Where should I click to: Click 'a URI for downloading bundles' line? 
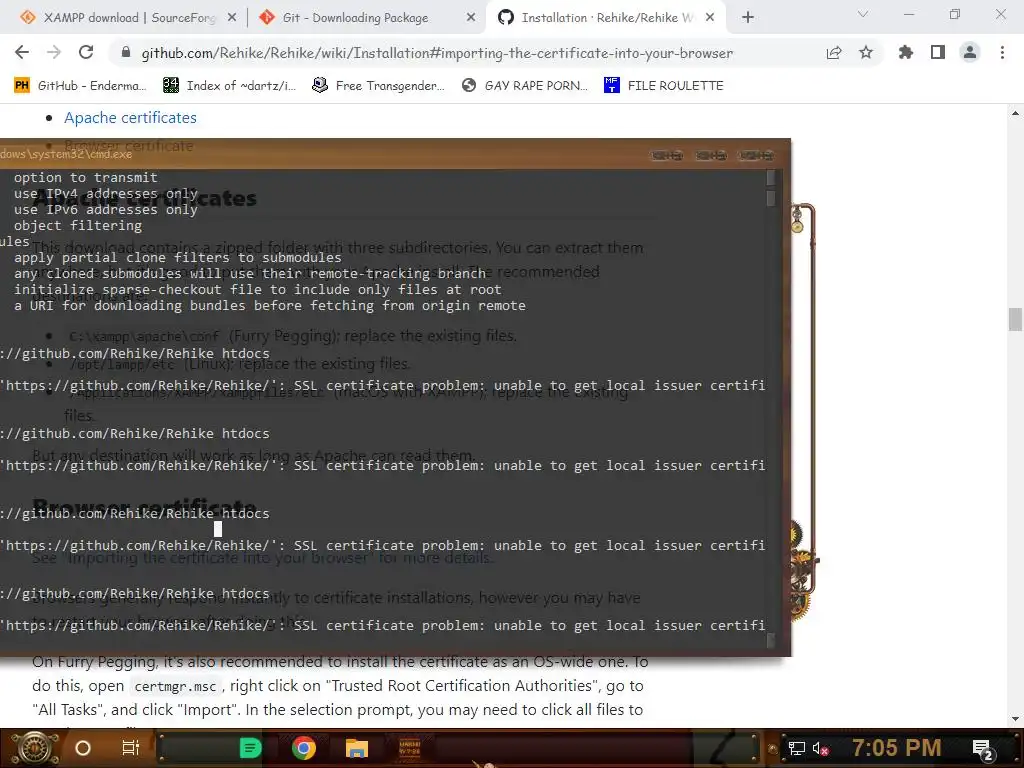pos(270,306)
